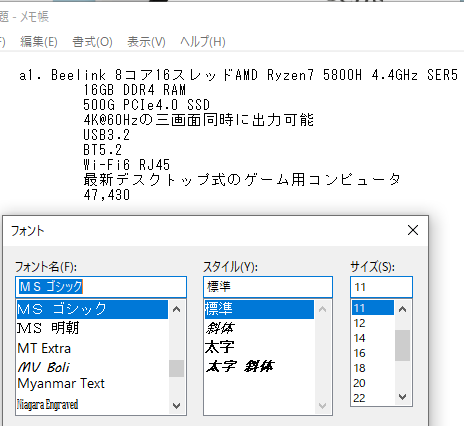Select font size 14
Image resolution: width=464 pixels, height=426 pixels.
tap(373, 338)
